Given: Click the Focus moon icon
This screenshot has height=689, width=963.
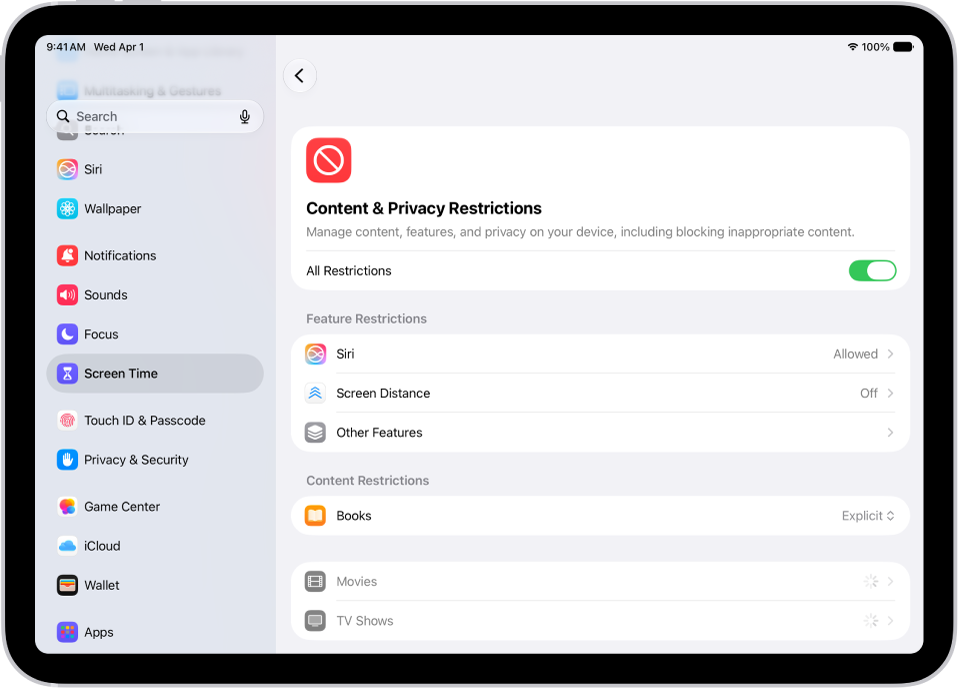Looking at the screenshot, I should click(x=68, y=334).
